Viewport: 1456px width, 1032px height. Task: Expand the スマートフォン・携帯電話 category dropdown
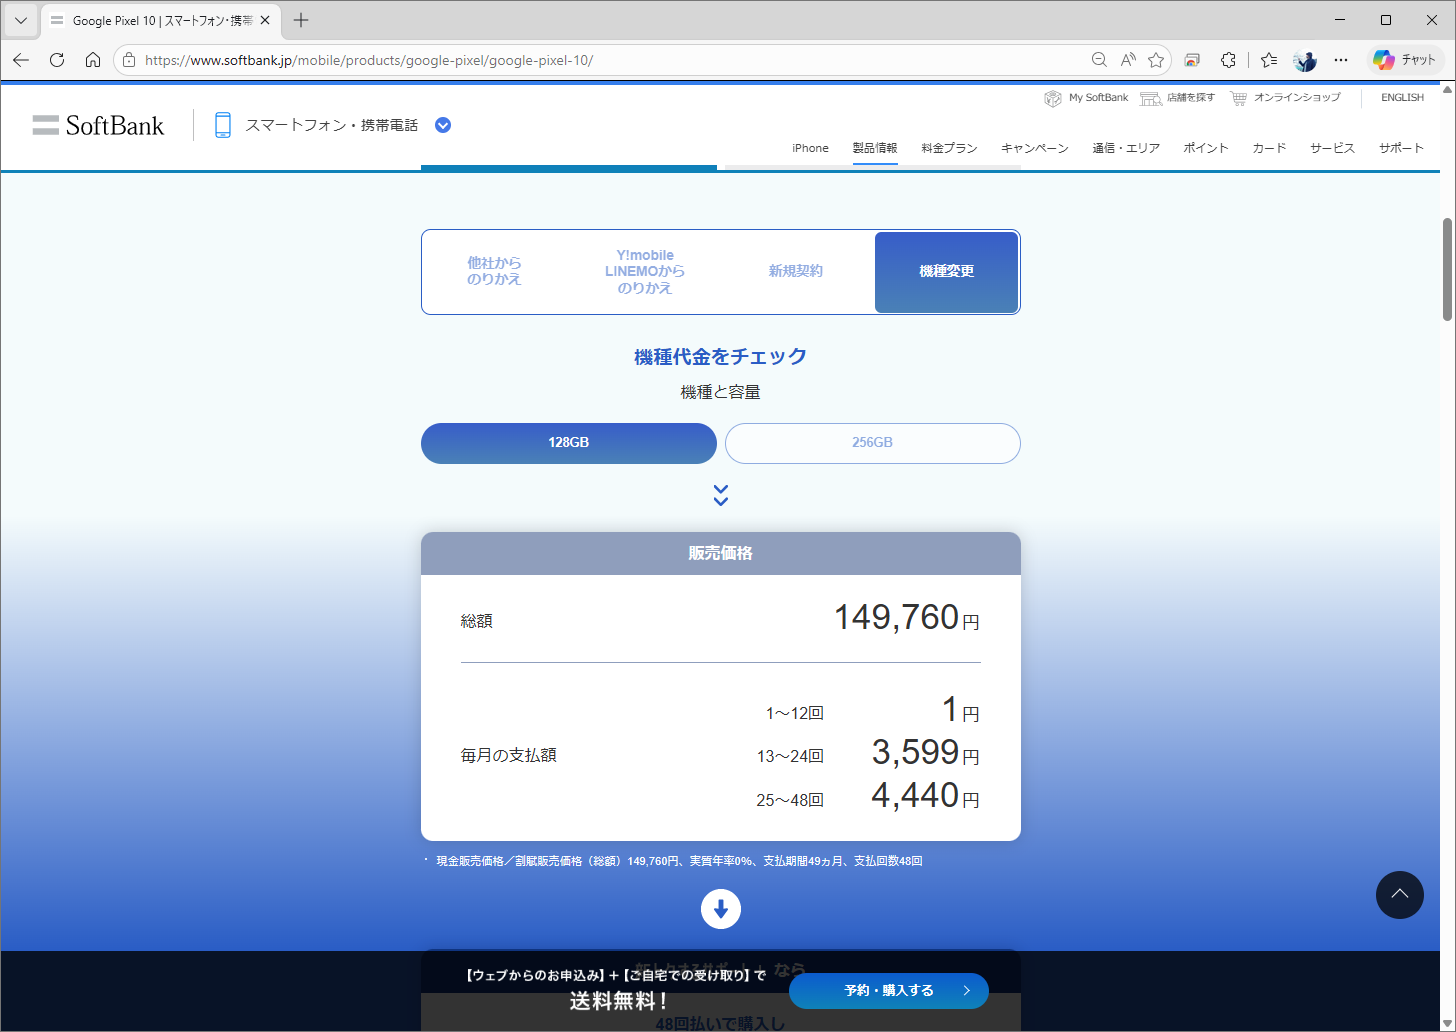pos(443,125)
